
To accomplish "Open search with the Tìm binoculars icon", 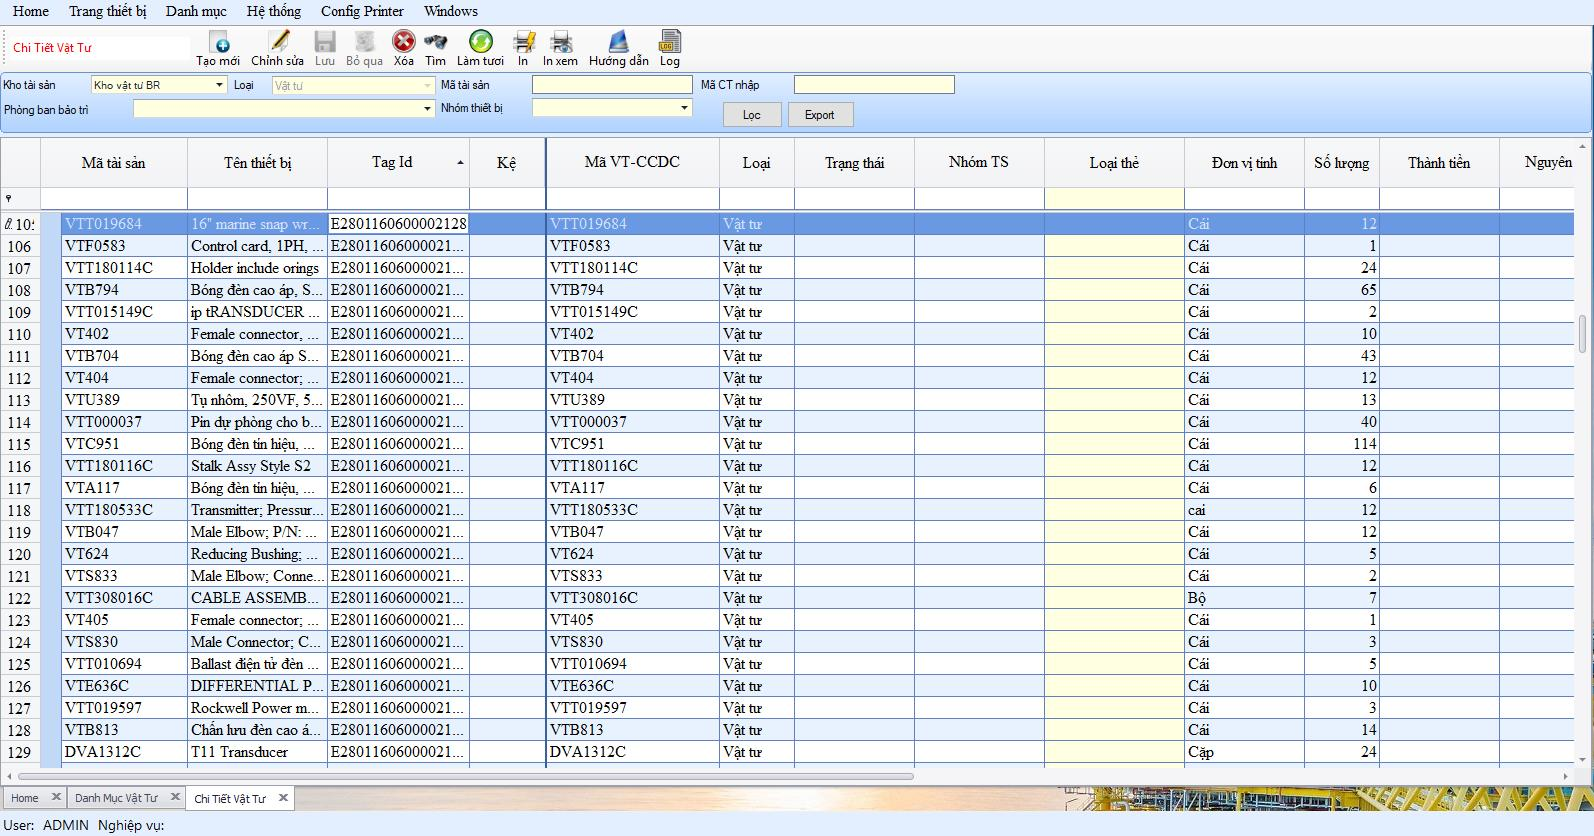I will tap(435, 42).
